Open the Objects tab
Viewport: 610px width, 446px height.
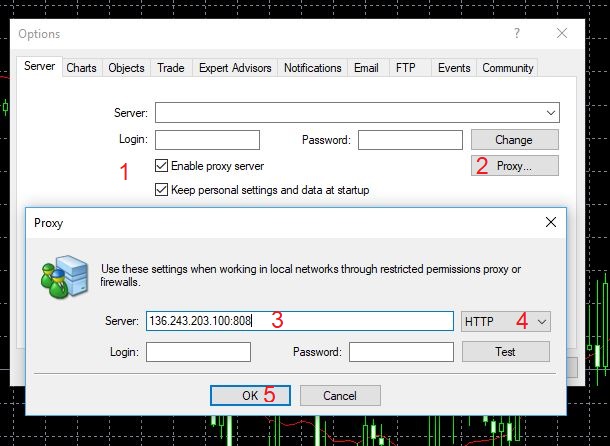[x=126, y=68]
